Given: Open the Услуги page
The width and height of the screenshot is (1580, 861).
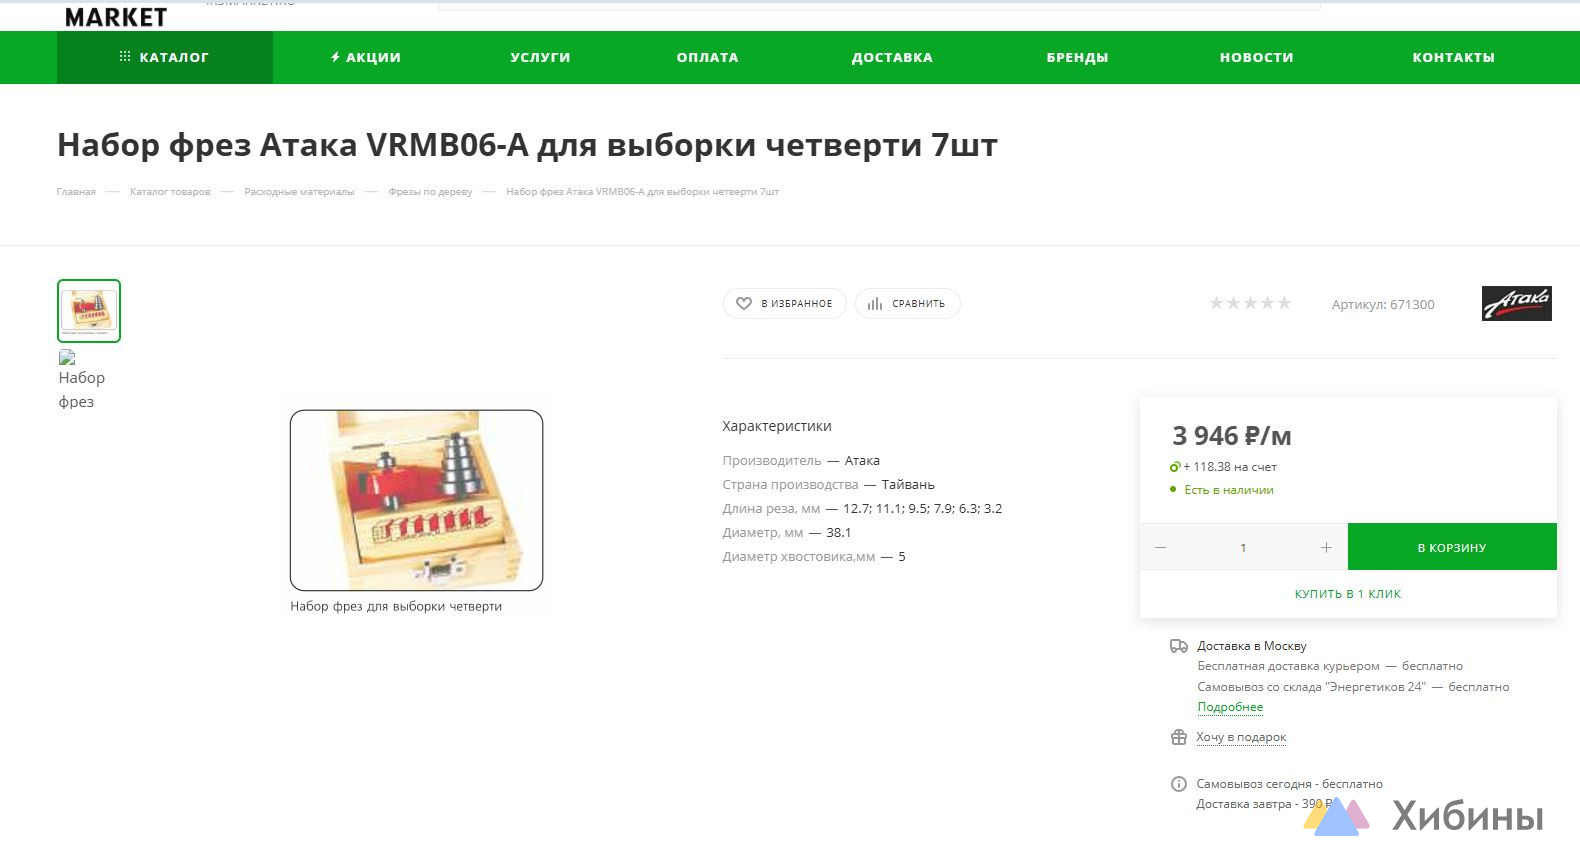Looking at the screenshot, I should pos(540,57).
